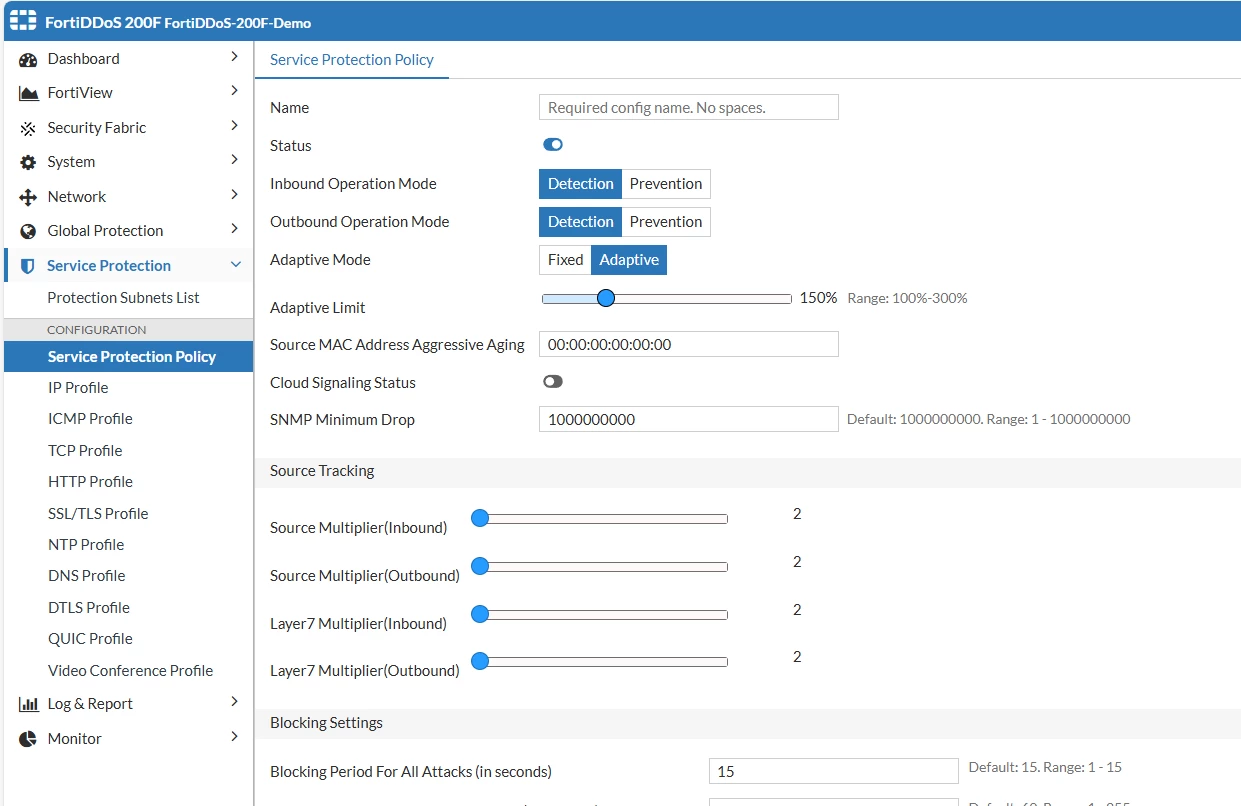Click the Monitor pie-chart icon
This screenshot has height=806, width=1241.
pos(28,739)
